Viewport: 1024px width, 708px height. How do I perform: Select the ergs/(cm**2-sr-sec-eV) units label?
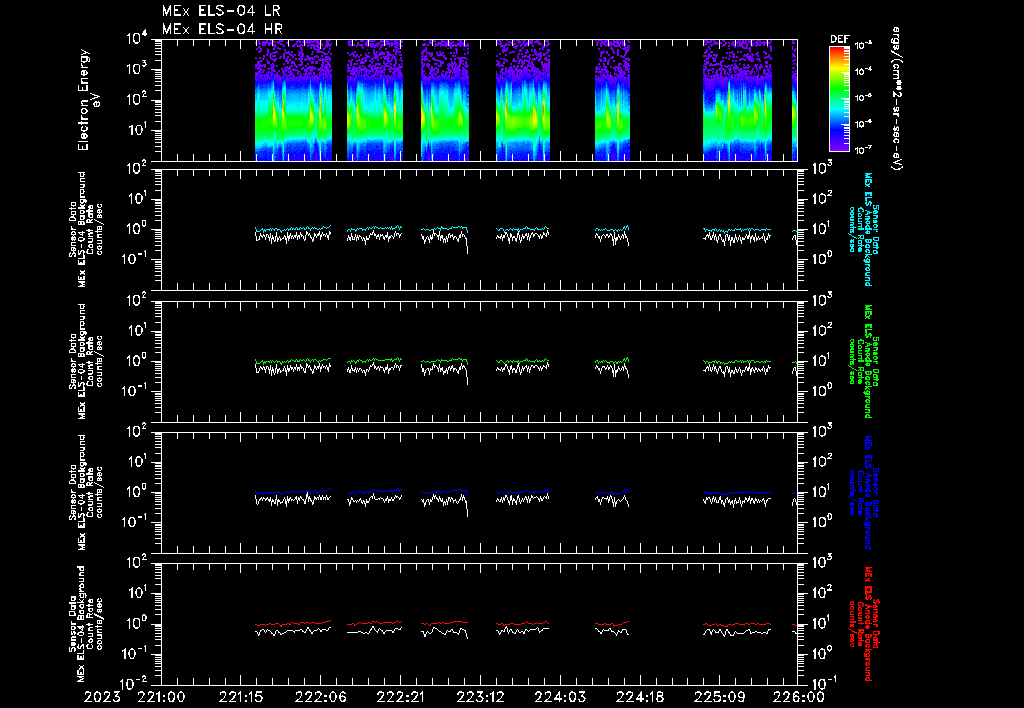(897, 99)
